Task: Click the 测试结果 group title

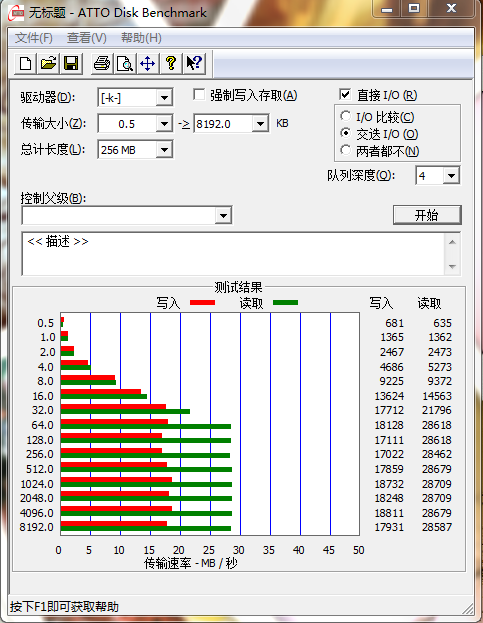Action: click(238, 287)
